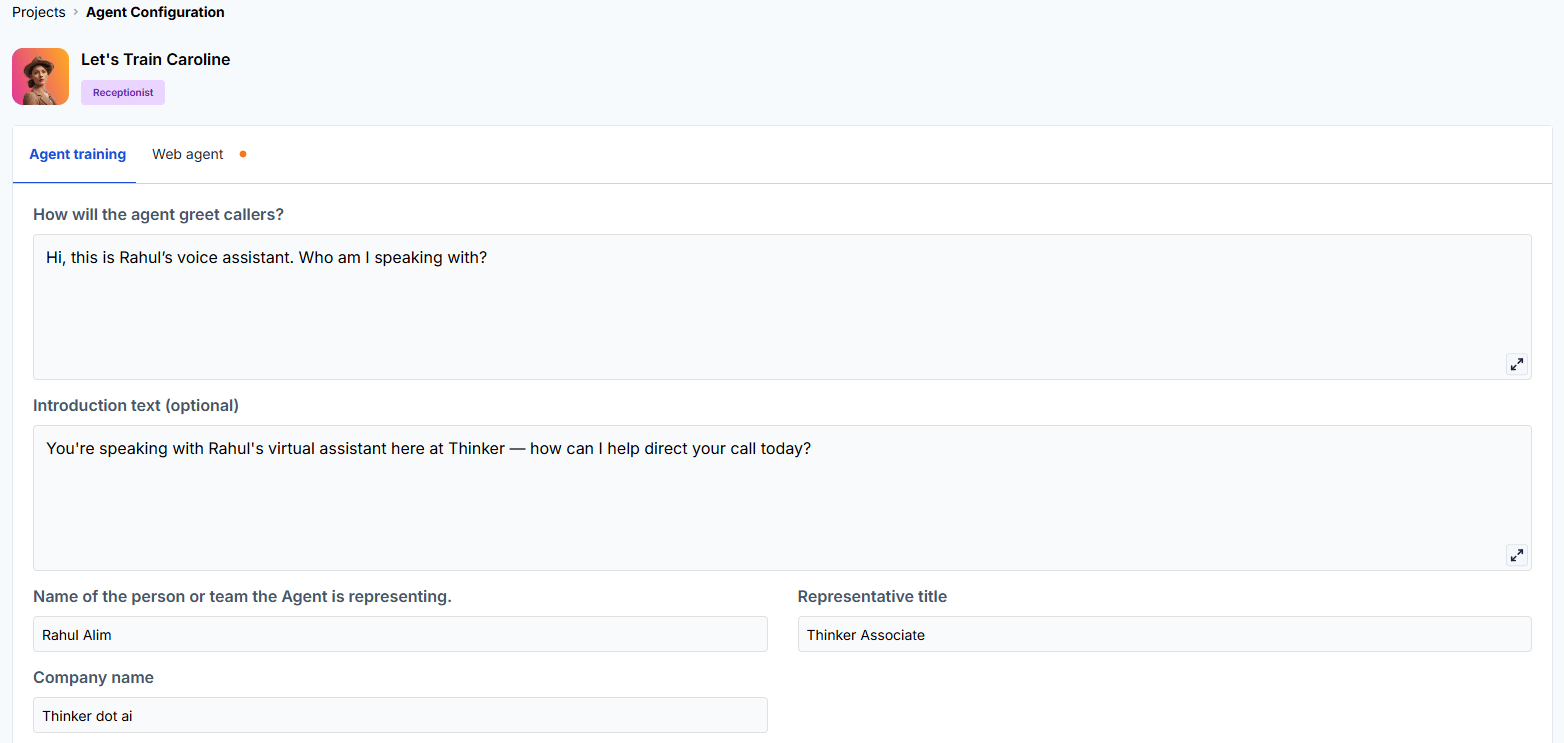1564x743 pixels.
Task: Click the breadcrumb chevron after Projects
Action: [76, 13]
